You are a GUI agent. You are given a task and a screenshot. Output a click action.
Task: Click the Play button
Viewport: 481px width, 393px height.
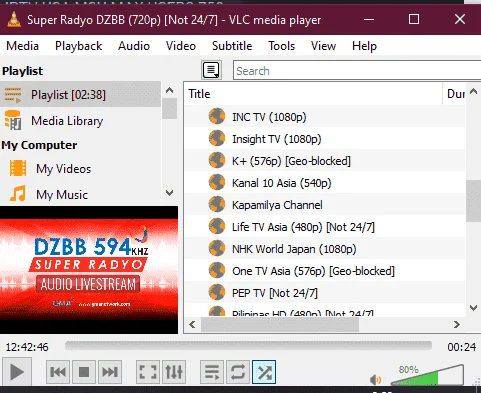tap(17, 372)
